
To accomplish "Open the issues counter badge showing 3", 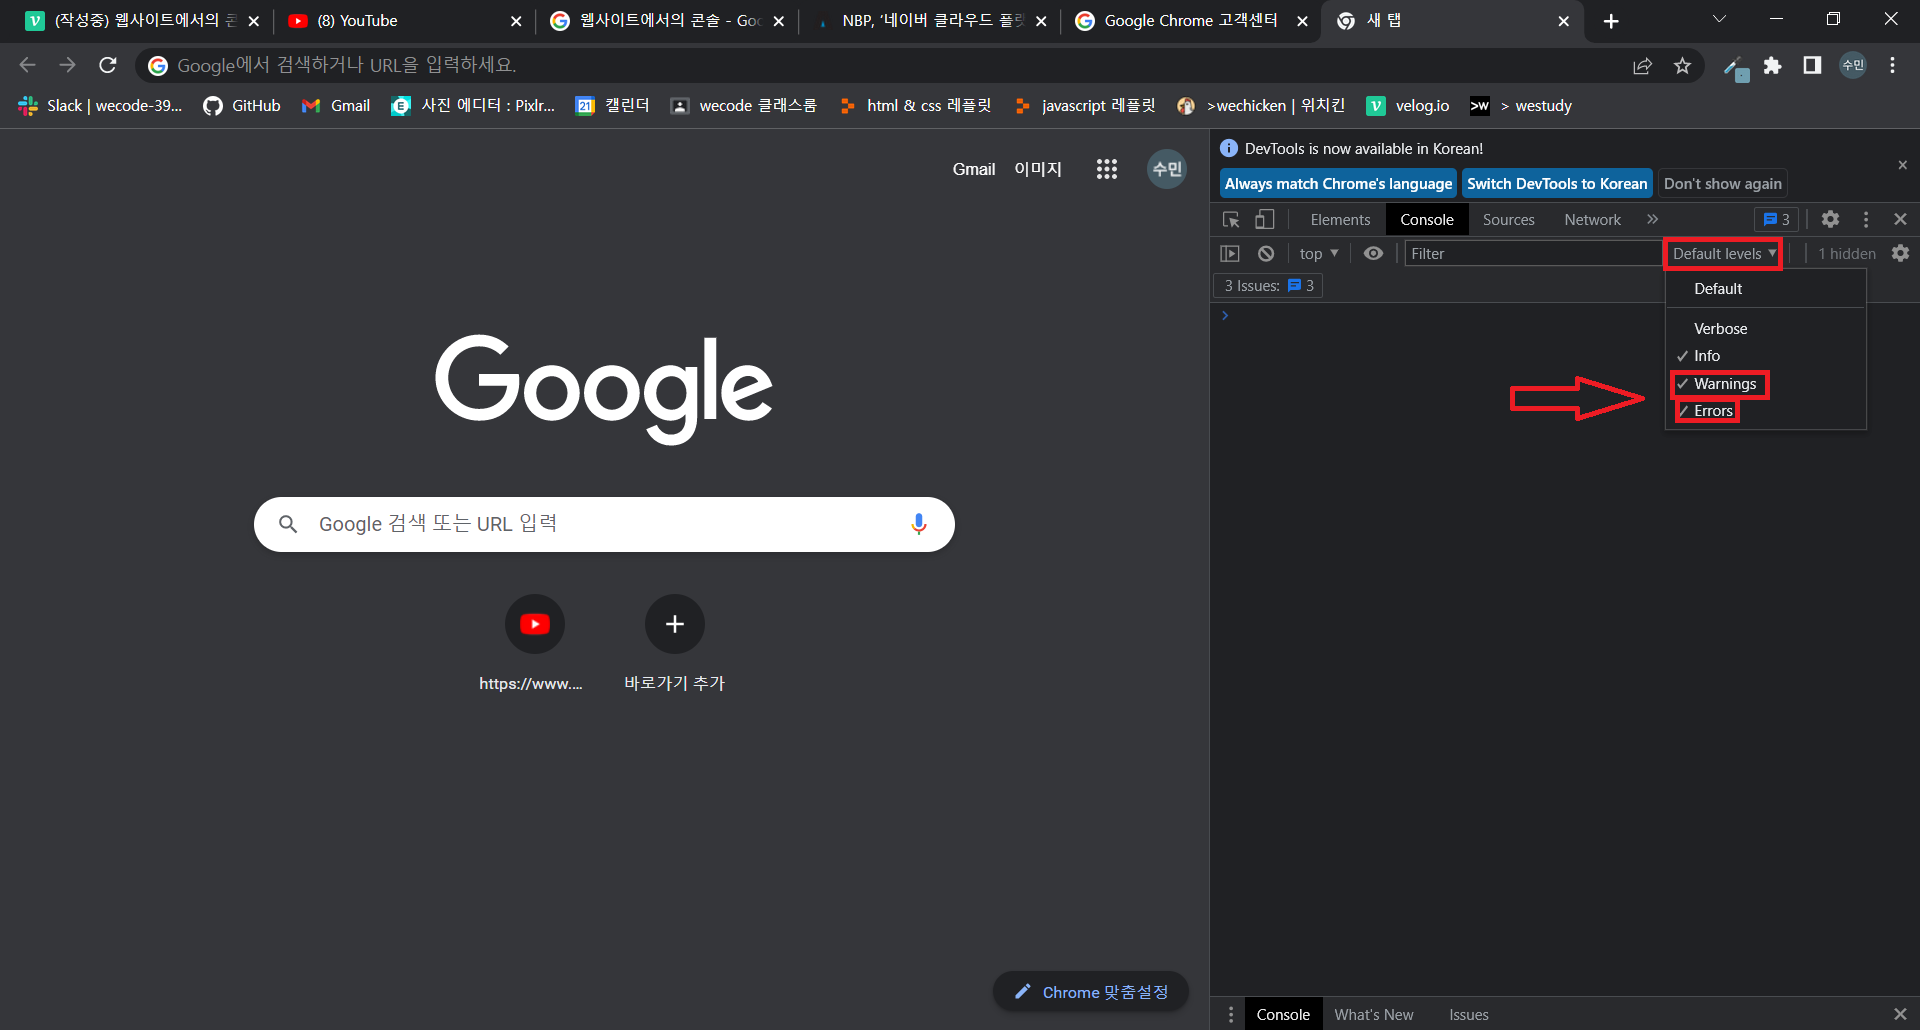I will tap(1776, 219).
